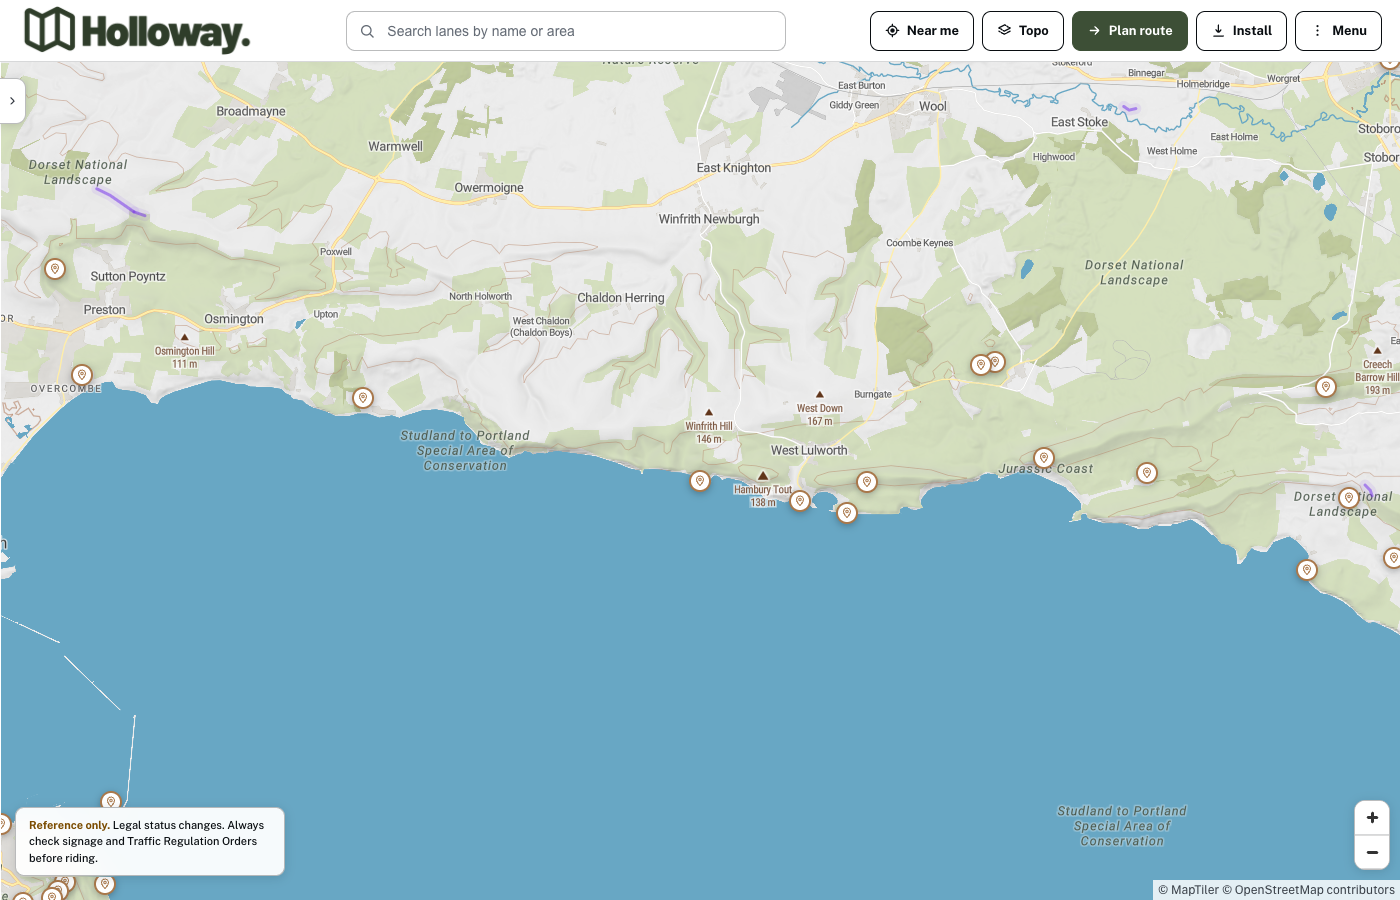The width and height of the screenshot is (1400, 900).
Task: Click the Reference only notice text
Action: click(147, 841)
